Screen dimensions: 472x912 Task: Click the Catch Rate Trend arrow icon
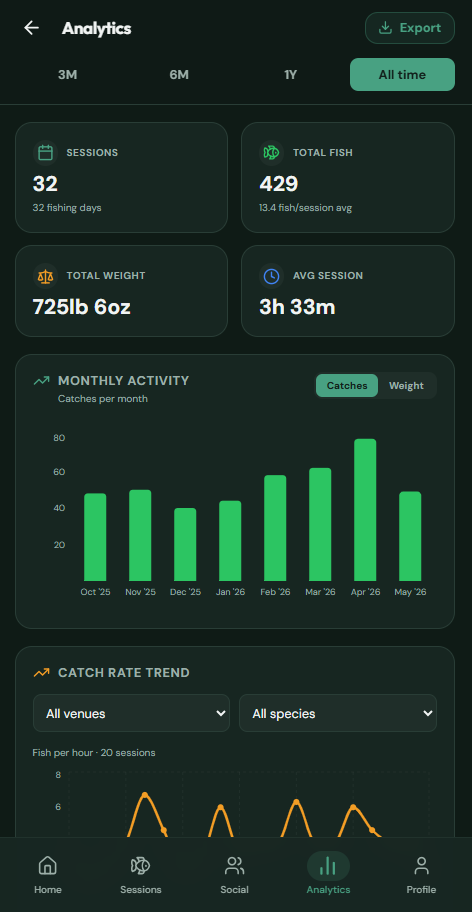tap(41, 673)
